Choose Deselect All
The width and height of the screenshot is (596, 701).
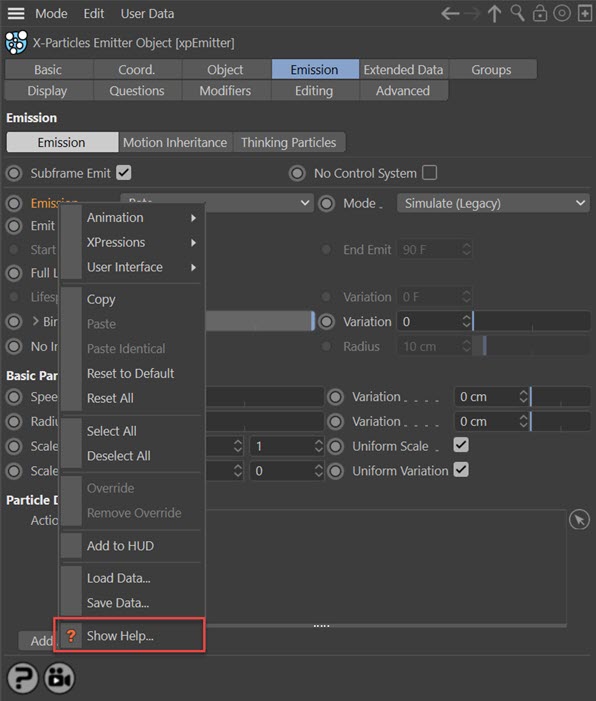click(132, 456)
